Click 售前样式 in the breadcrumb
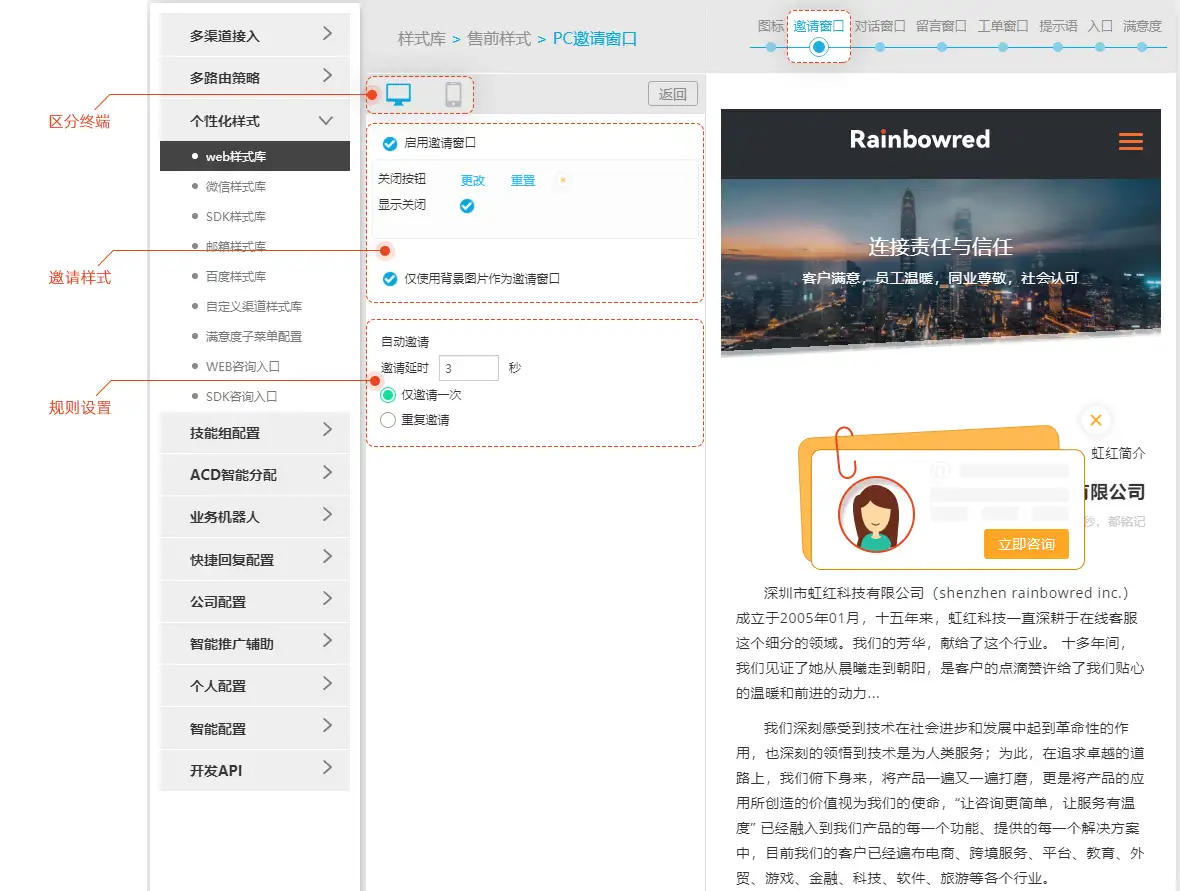Screen dimensions: 1180x891 point(499,38)
